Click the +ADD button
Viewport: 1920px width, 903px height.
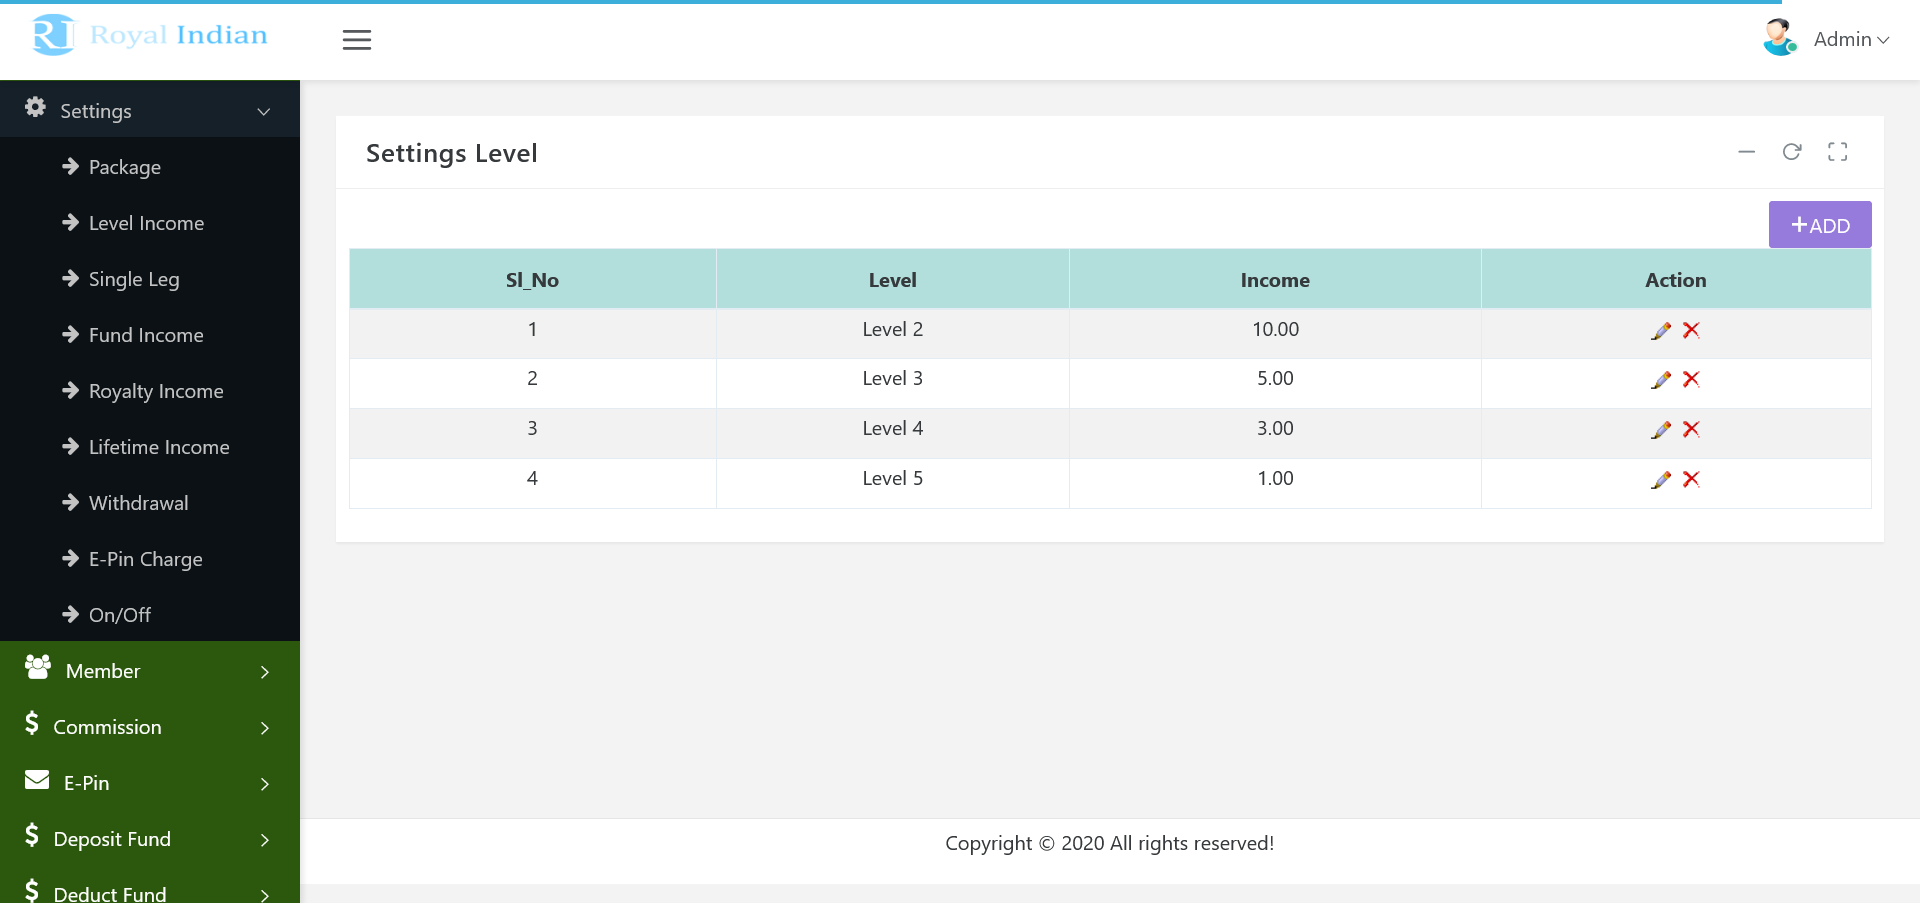click(x=1820, y=225)
